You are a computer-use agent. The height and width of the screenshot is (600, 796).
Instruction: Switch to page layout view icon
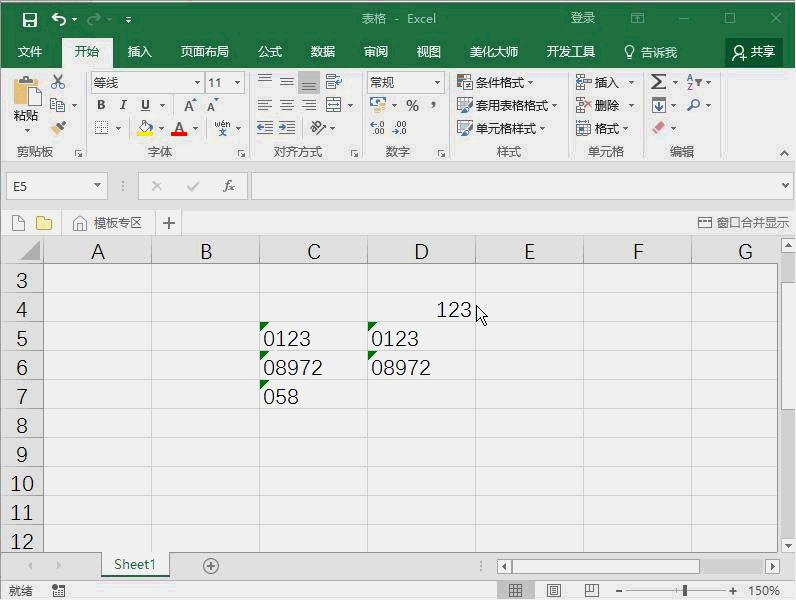click(x=553, y=590)
